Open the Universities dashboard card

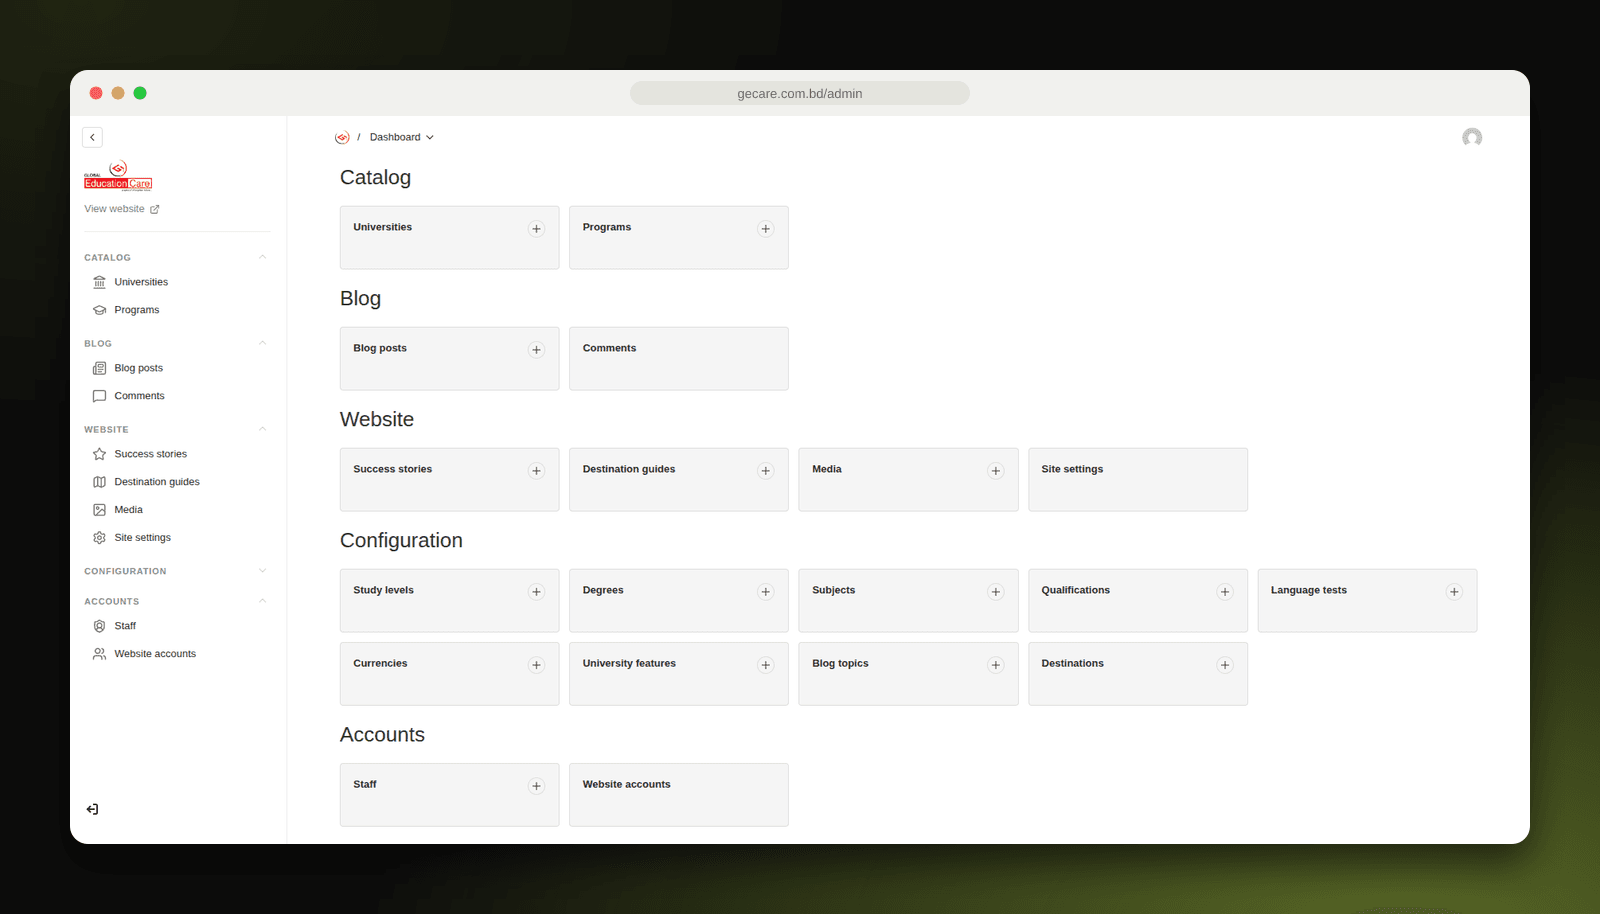(x=449, y=237)
